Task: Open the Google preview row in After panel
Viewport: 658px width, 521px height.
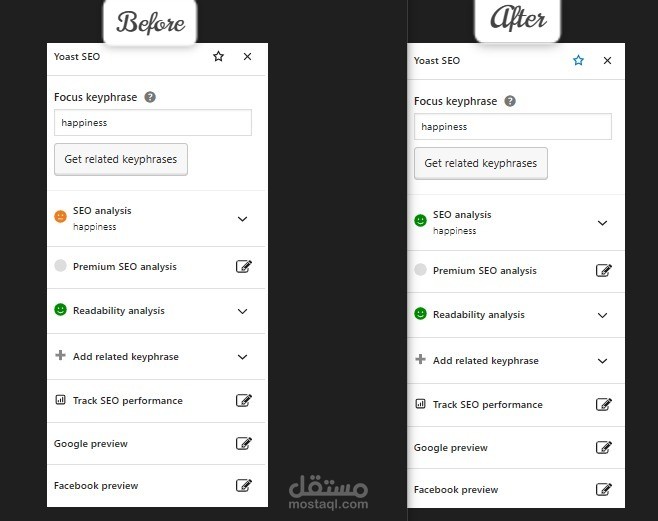Action: coord(516,448)
